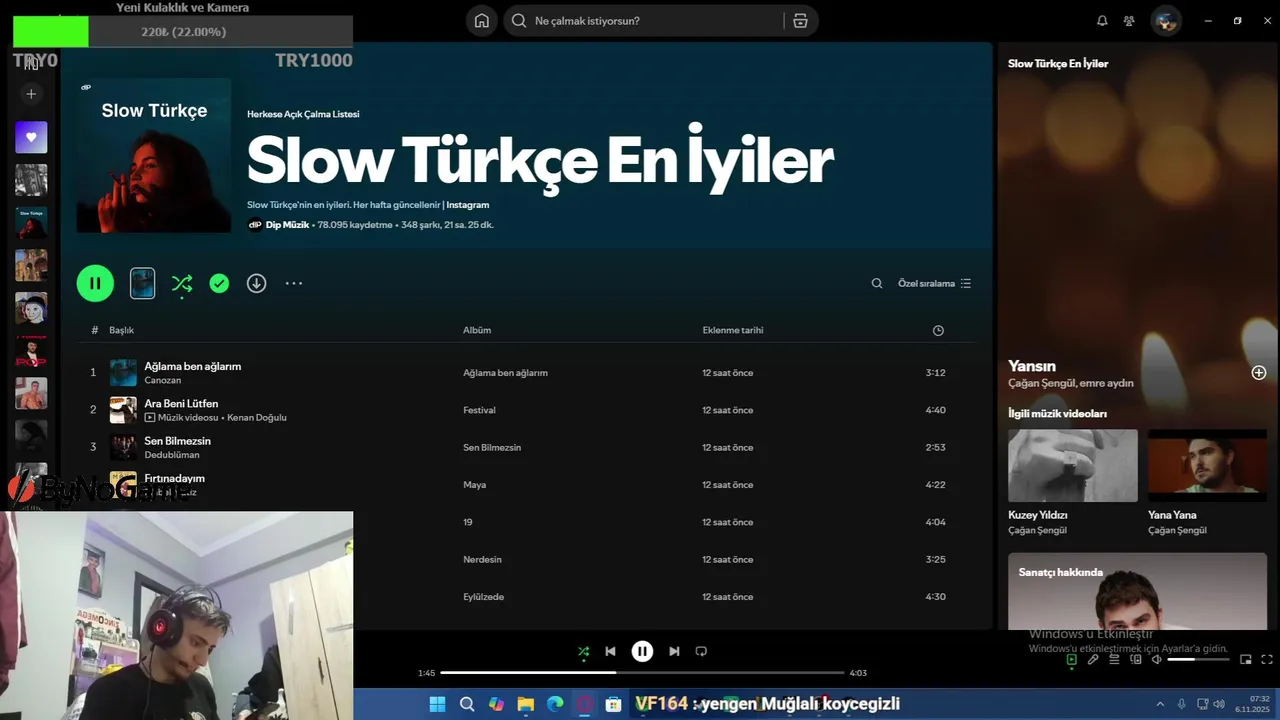Pause the playlist with the large green button
Screen dimensions: 1280x720
(95, 283)
